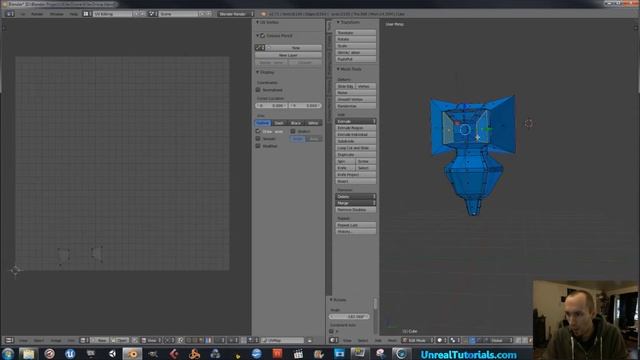Open the Render menu in top bar
640x360 pixels.
click(37, 14)
